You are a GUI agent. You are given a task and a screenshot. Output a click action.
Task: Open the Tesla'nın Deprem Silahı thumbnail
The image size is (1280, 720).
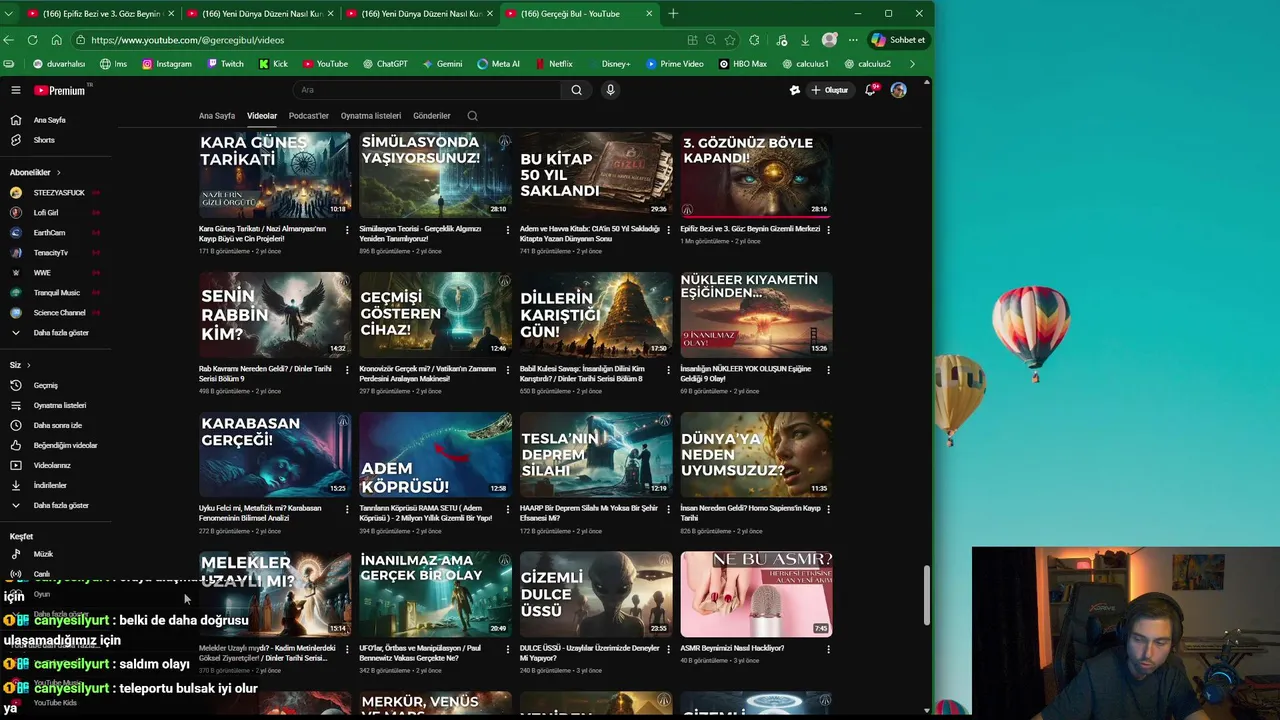click(x=596, y=455)
